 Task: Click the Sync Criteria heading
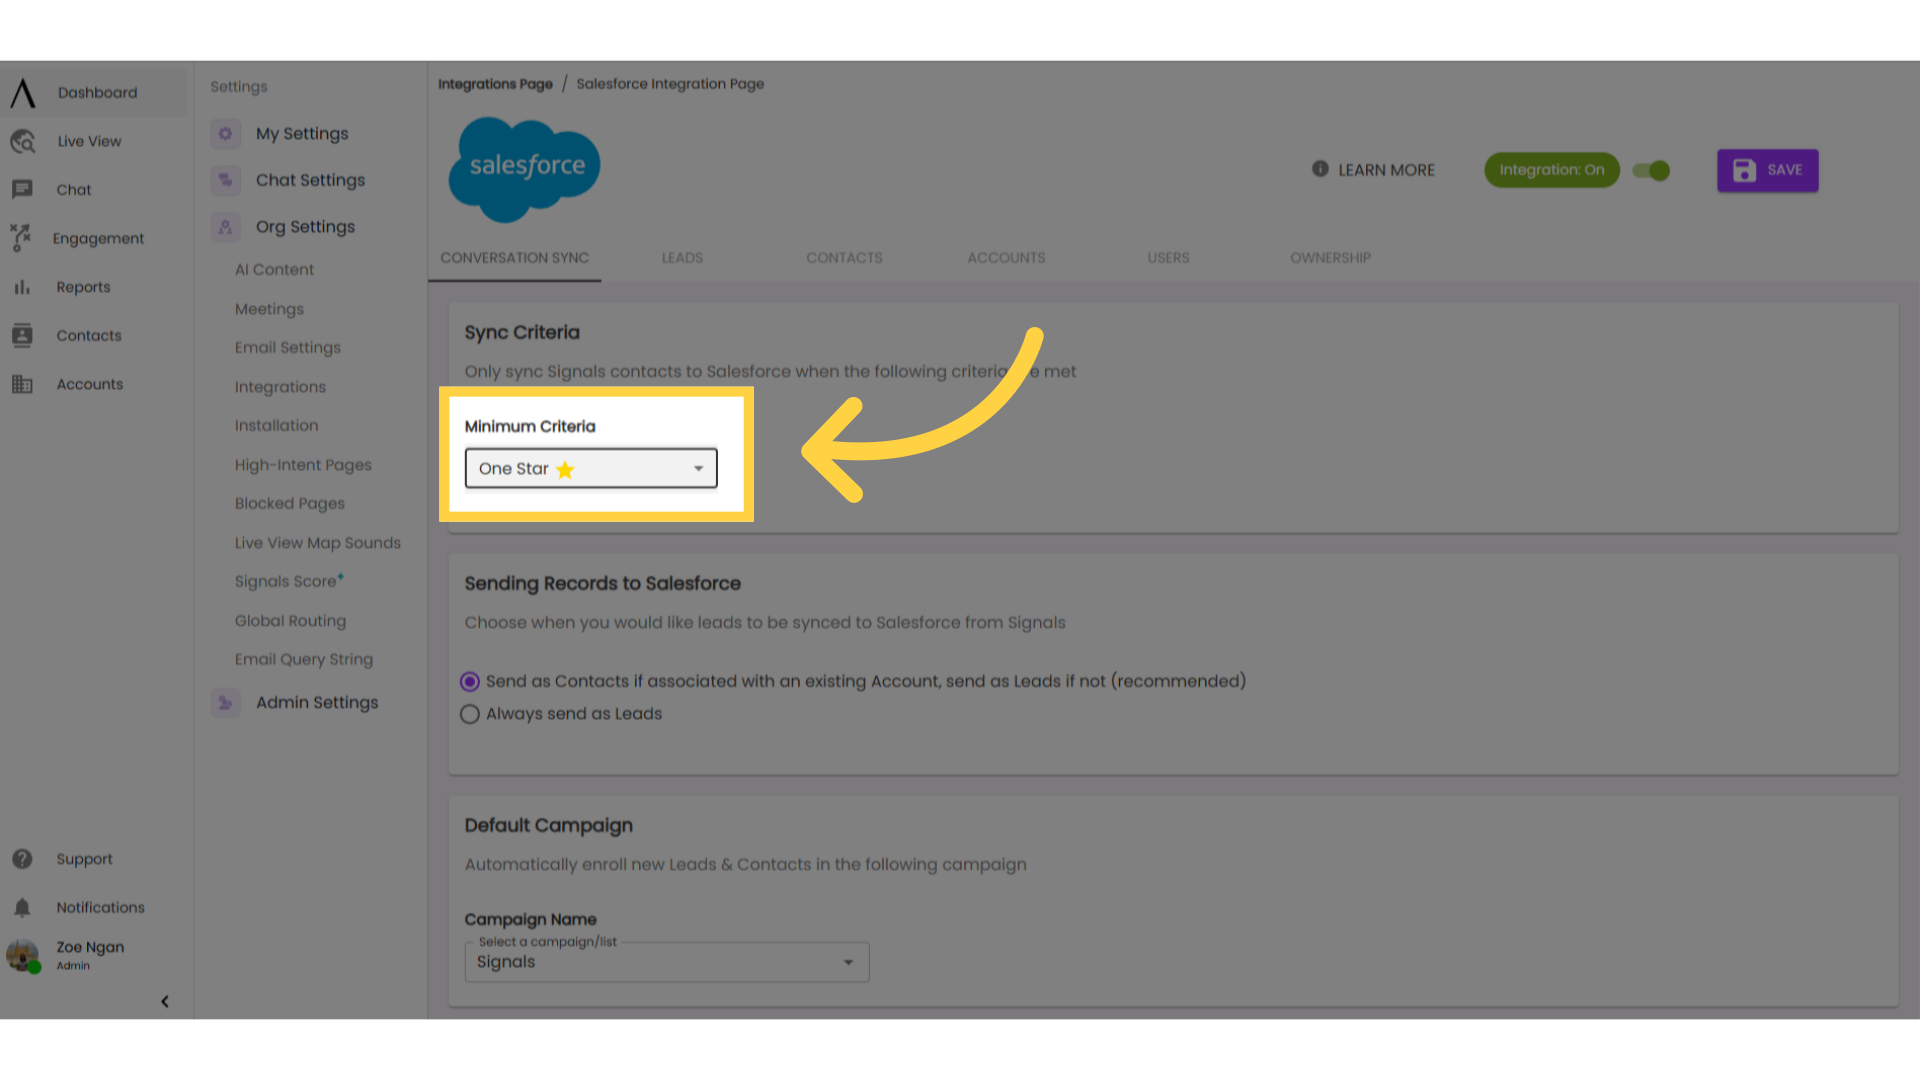tap(522, 333)
